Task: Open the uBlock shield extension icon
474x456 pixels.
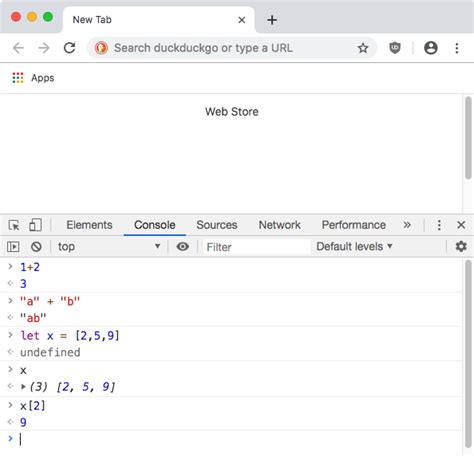Action: tap(395, 48)
